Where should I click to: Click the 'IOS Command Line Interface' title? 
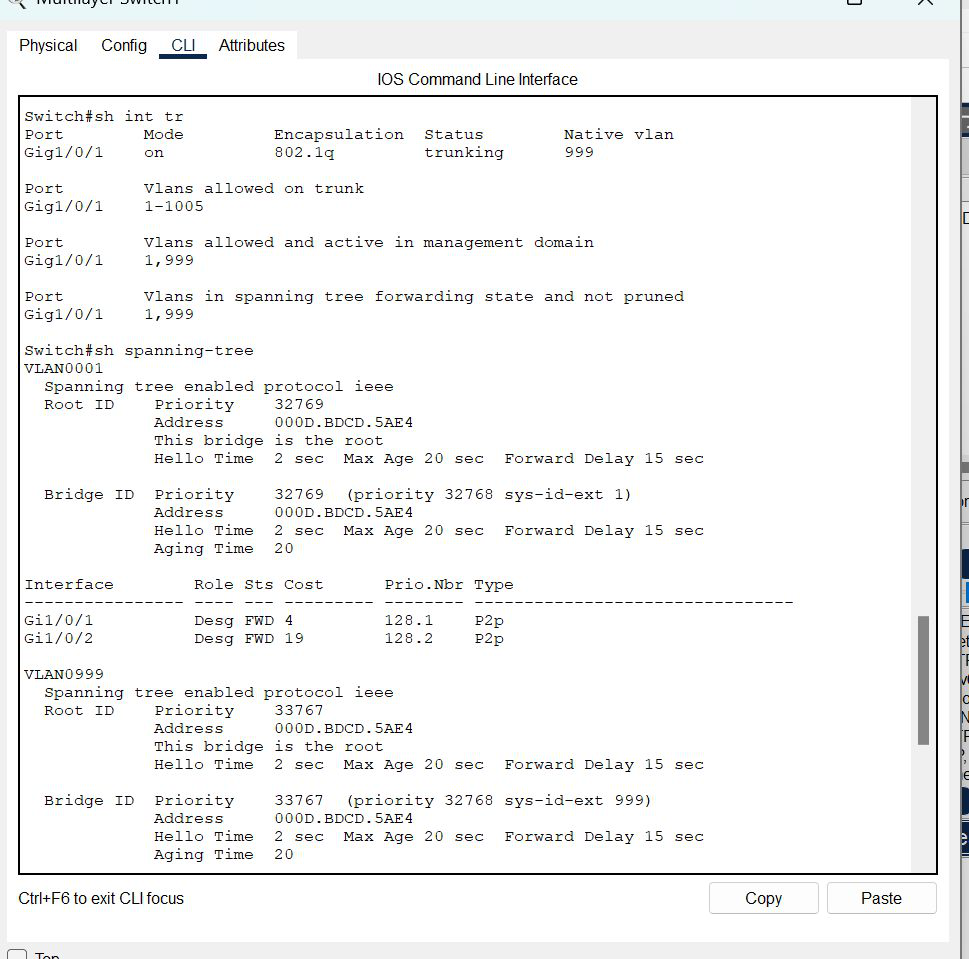point(477,79)
